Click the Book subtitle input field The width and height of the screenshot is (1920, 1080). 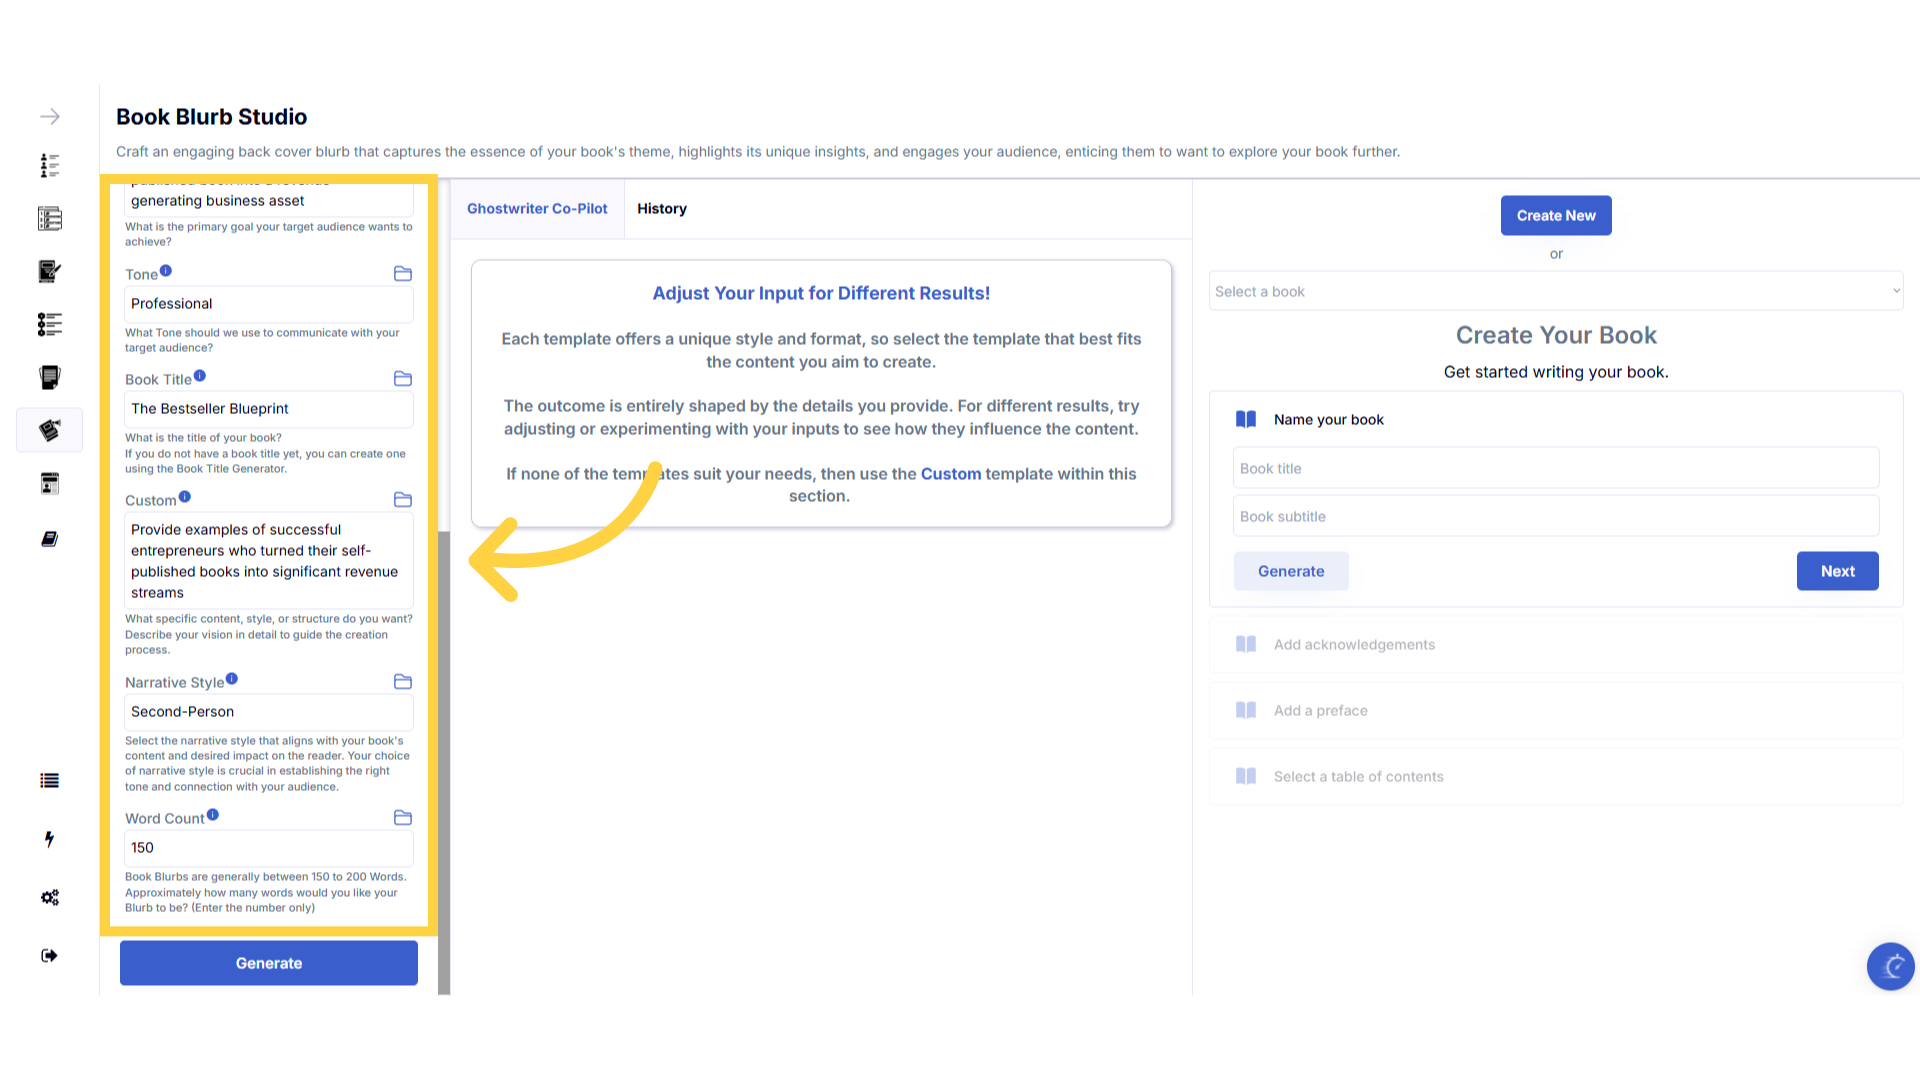coord(1555,517)
